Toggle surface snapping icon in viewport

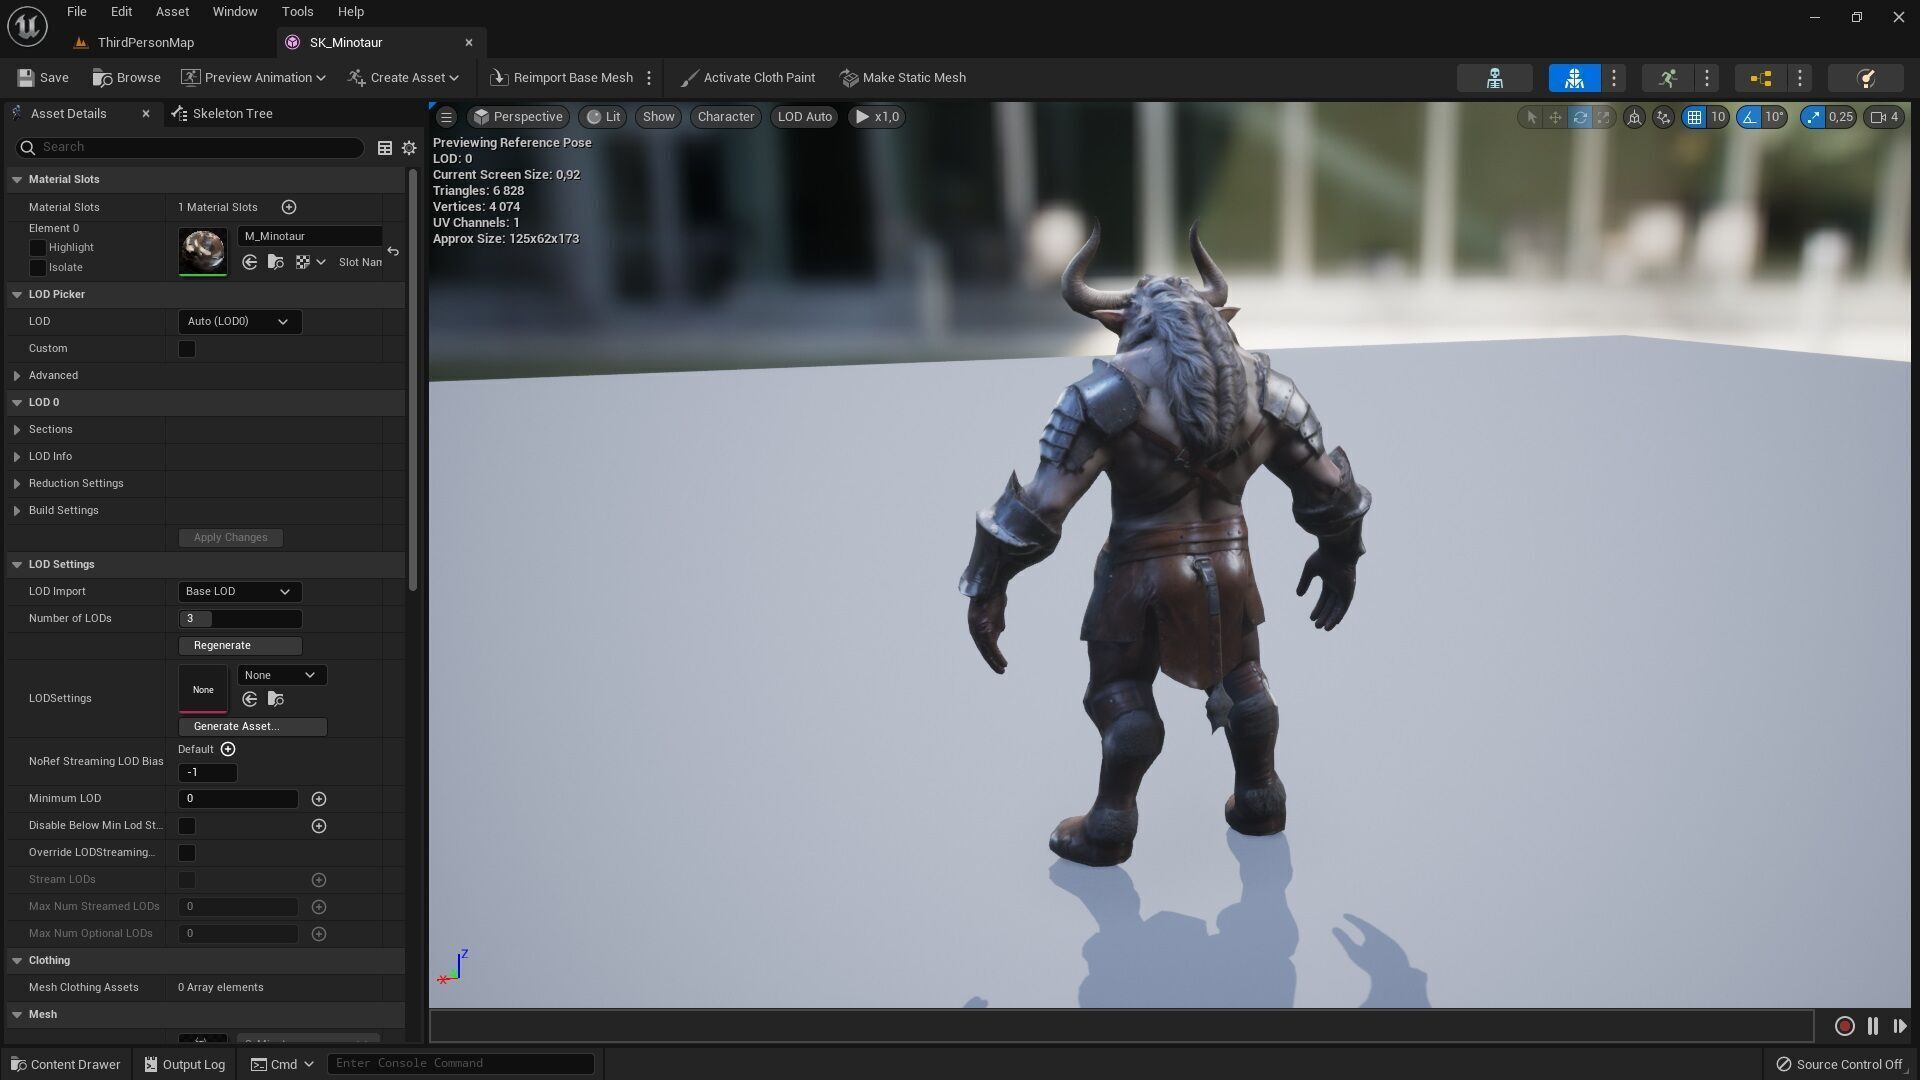1663,117
